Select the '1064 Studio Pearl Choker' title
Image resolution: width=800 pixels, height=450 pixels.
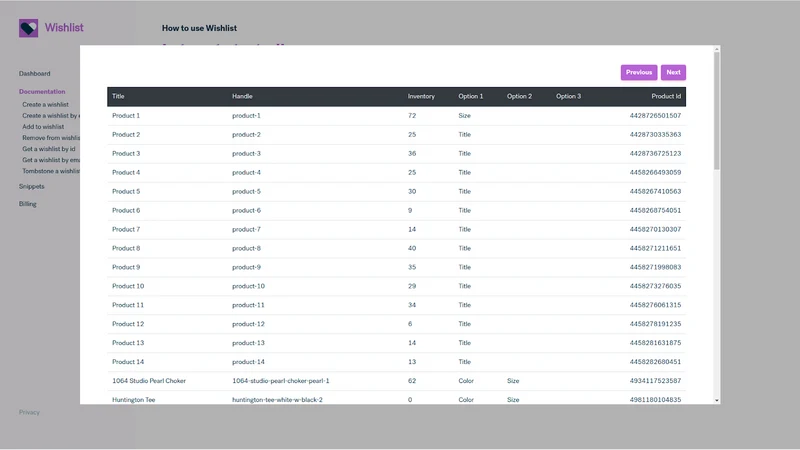(x=149, y=381)
